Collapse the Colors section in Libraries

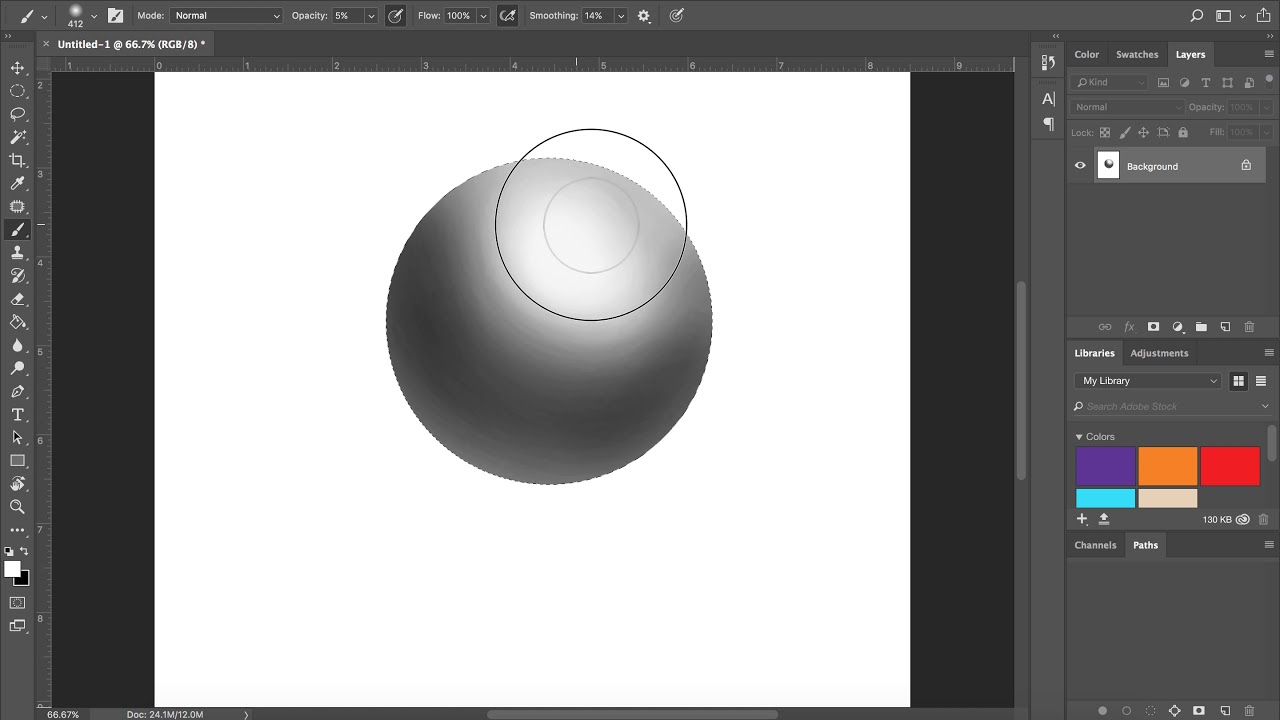[1079, 437]
